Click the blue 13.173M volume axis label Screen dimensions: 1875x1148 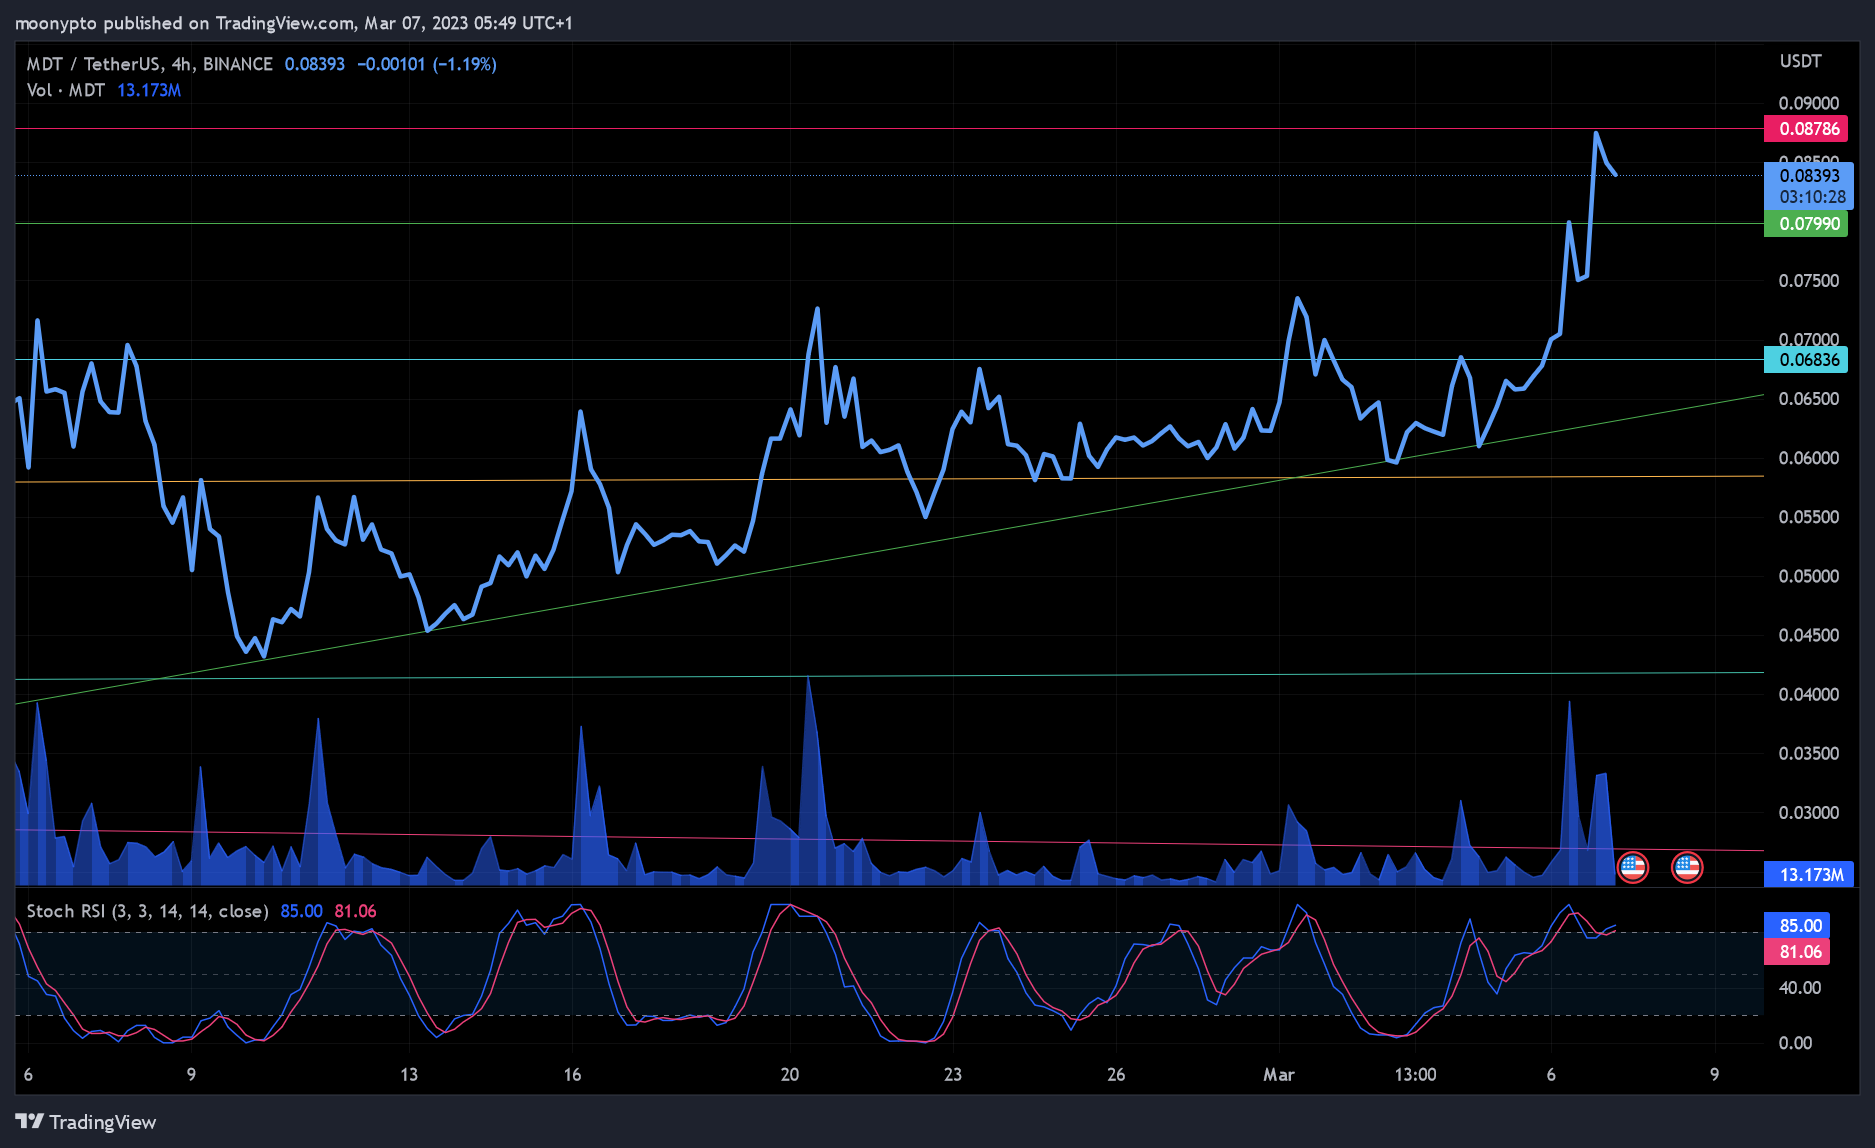1809,875
